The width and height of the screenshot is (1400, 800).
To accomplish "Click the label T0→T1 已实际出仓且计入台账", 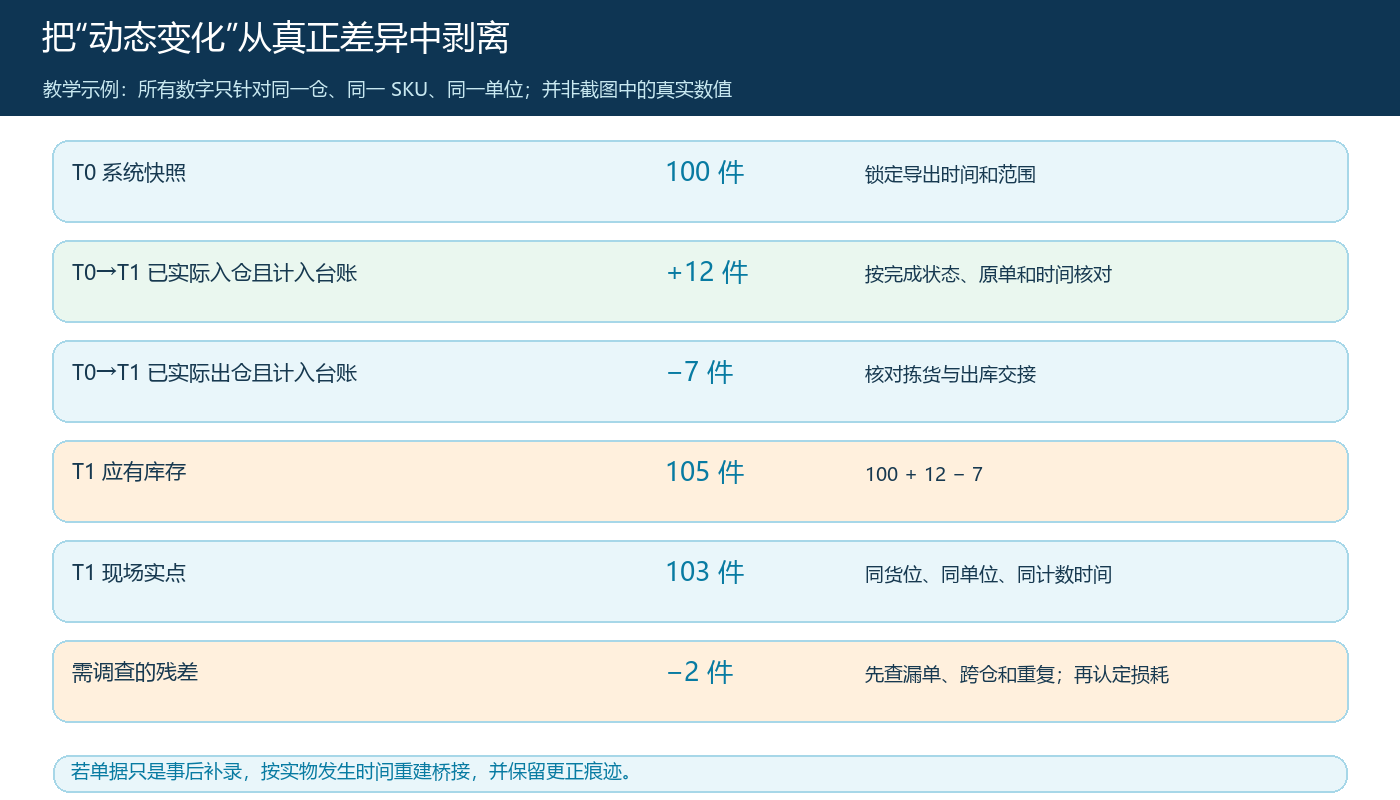I will click(x=214, y=373).
